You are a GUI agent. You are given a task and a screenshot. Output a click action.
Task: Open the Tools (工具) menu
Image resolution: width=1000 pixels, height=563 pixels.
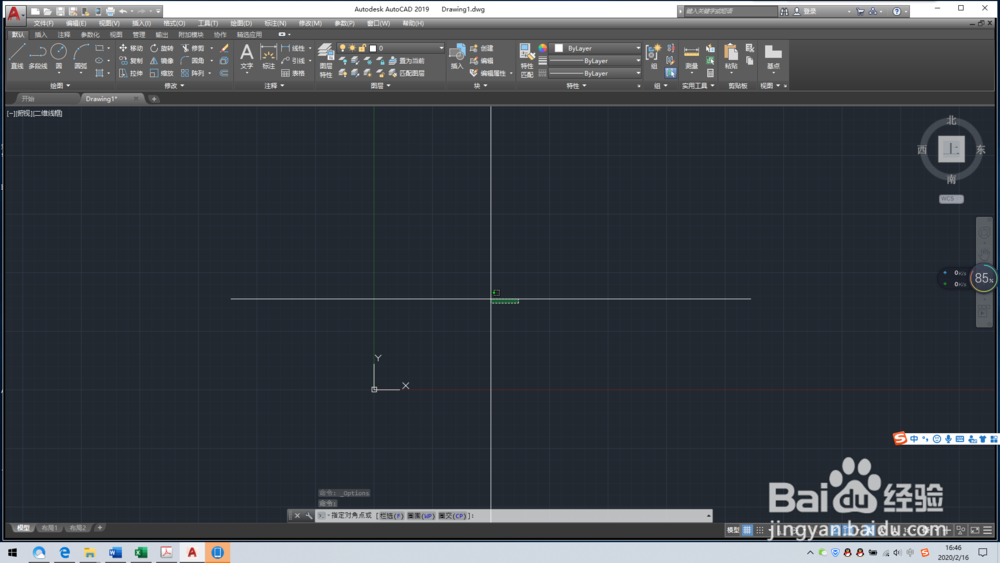coord(207,24)
